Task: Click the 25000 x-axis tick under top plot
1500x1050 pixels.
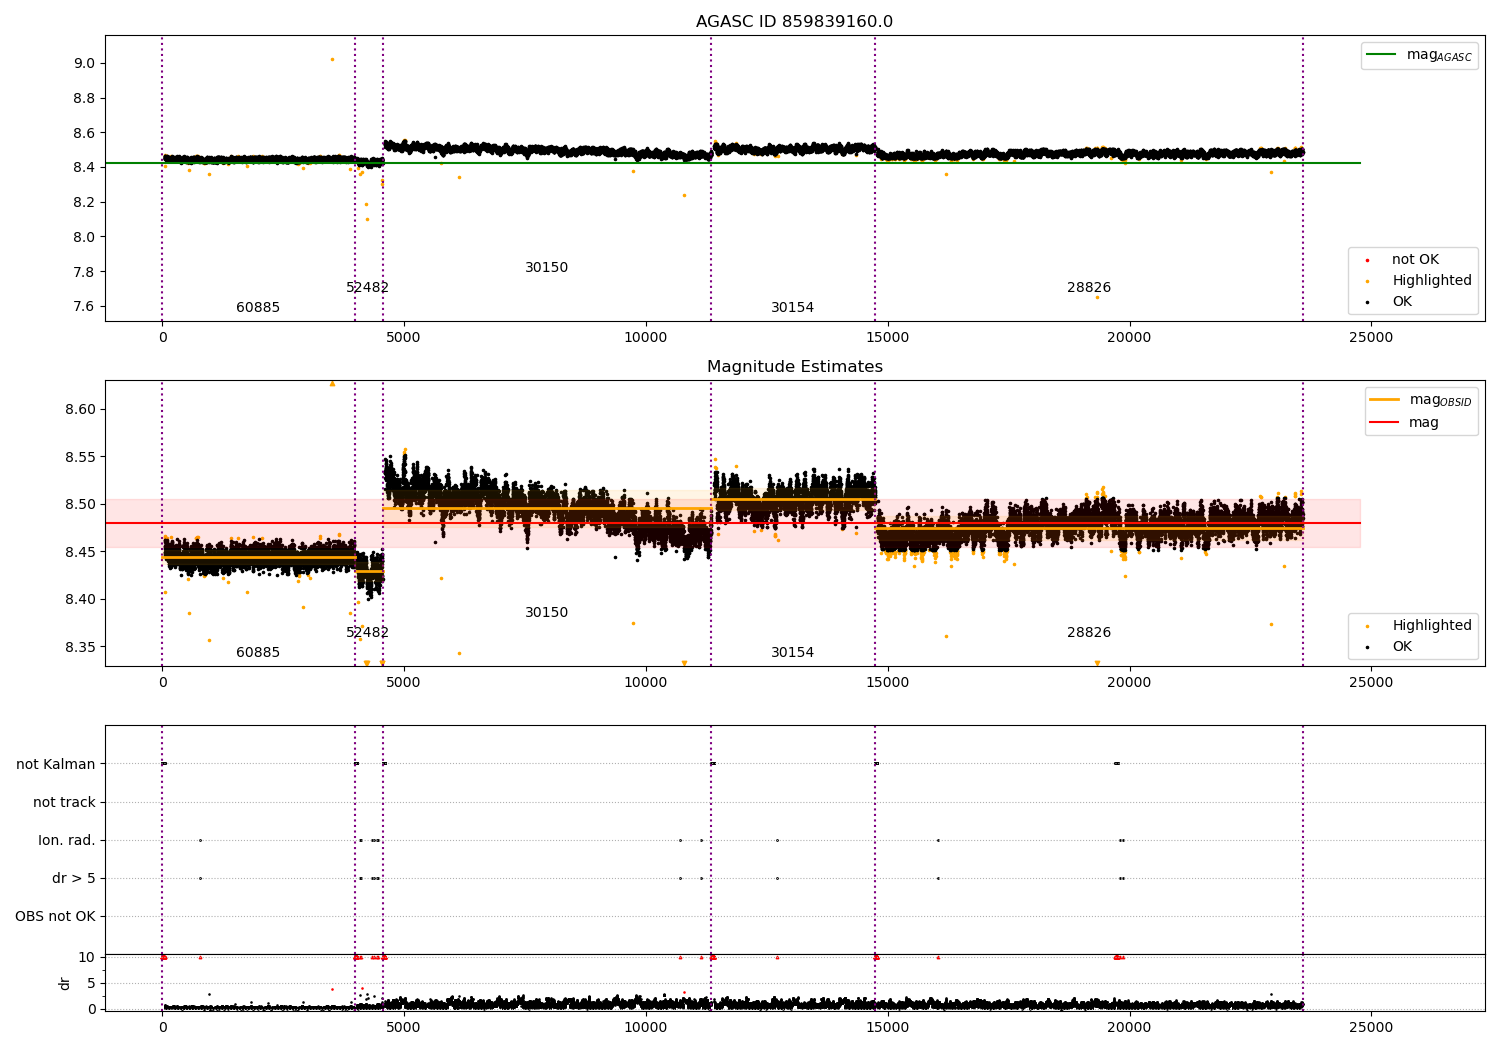Action: pyautogui.click(x=1371, y=338)
